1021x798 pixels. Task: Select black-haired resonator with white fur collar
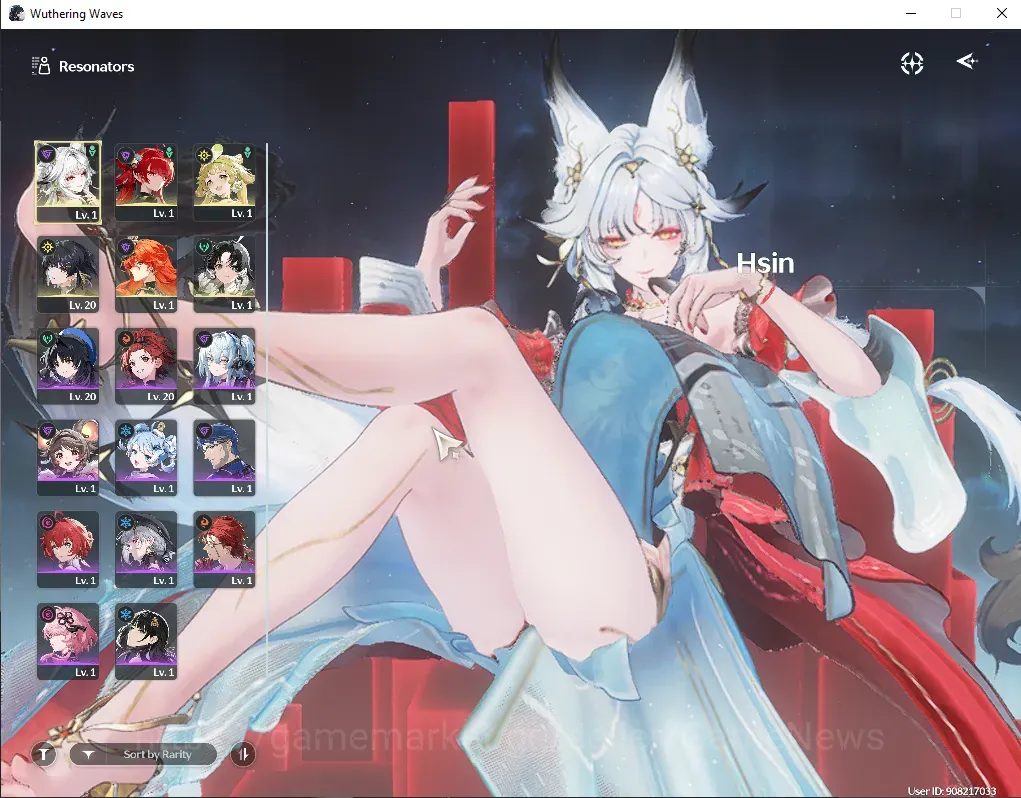point(224,275)
